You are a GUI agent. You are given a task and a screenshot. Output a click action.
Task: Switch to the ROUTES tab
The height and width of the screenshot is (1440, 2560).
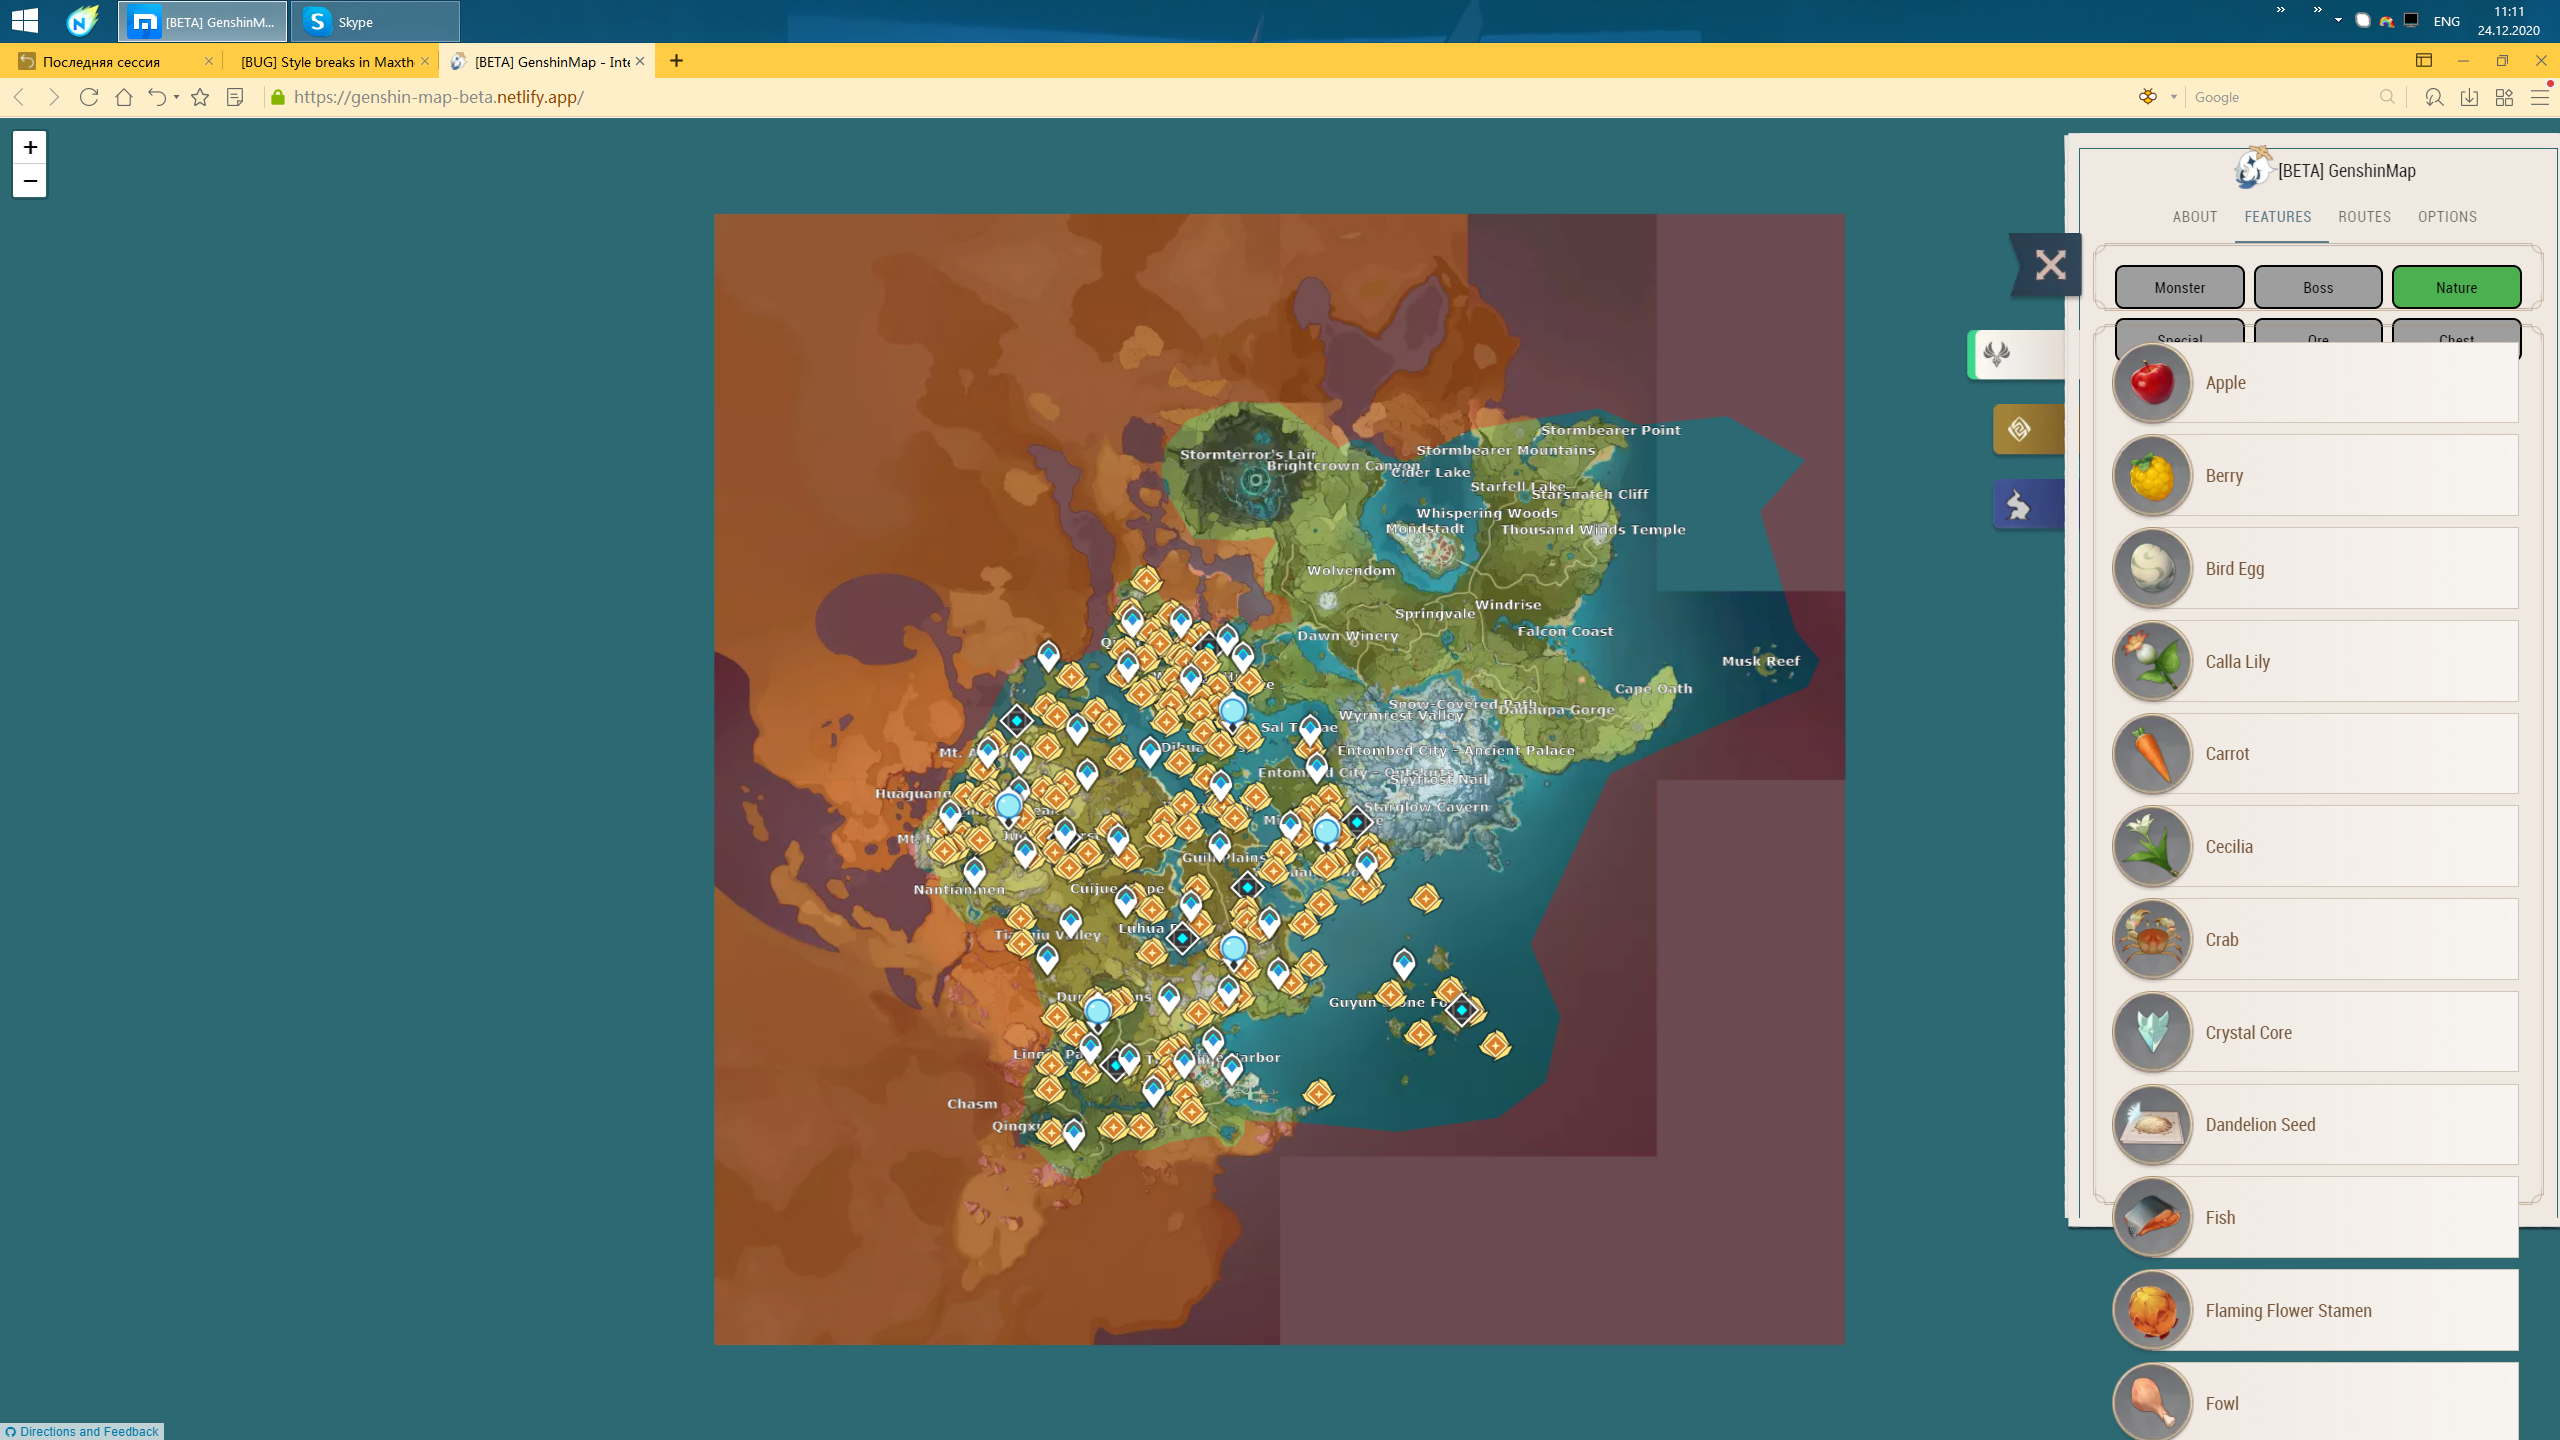pos(2364,217)
